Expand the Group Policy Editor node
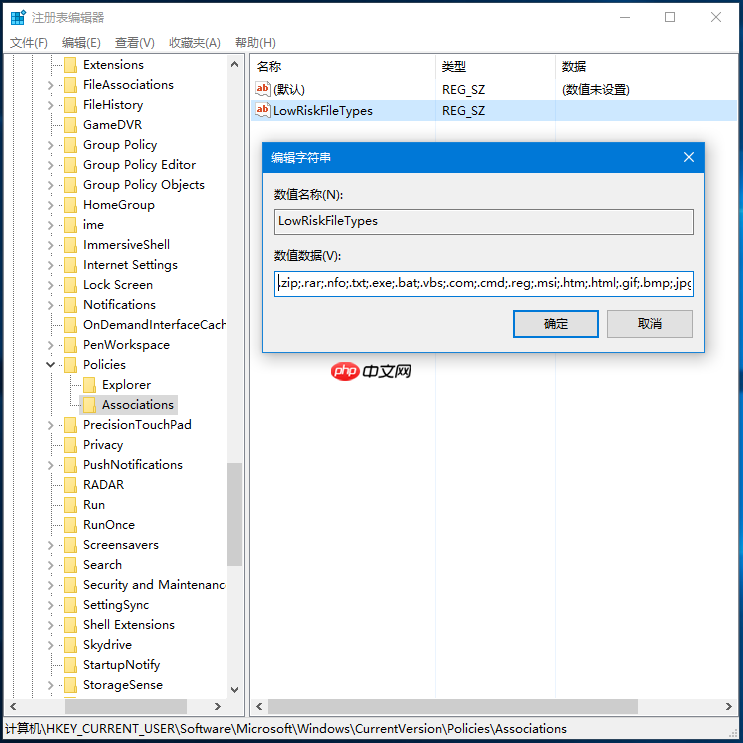 click(x=51, y=165)
